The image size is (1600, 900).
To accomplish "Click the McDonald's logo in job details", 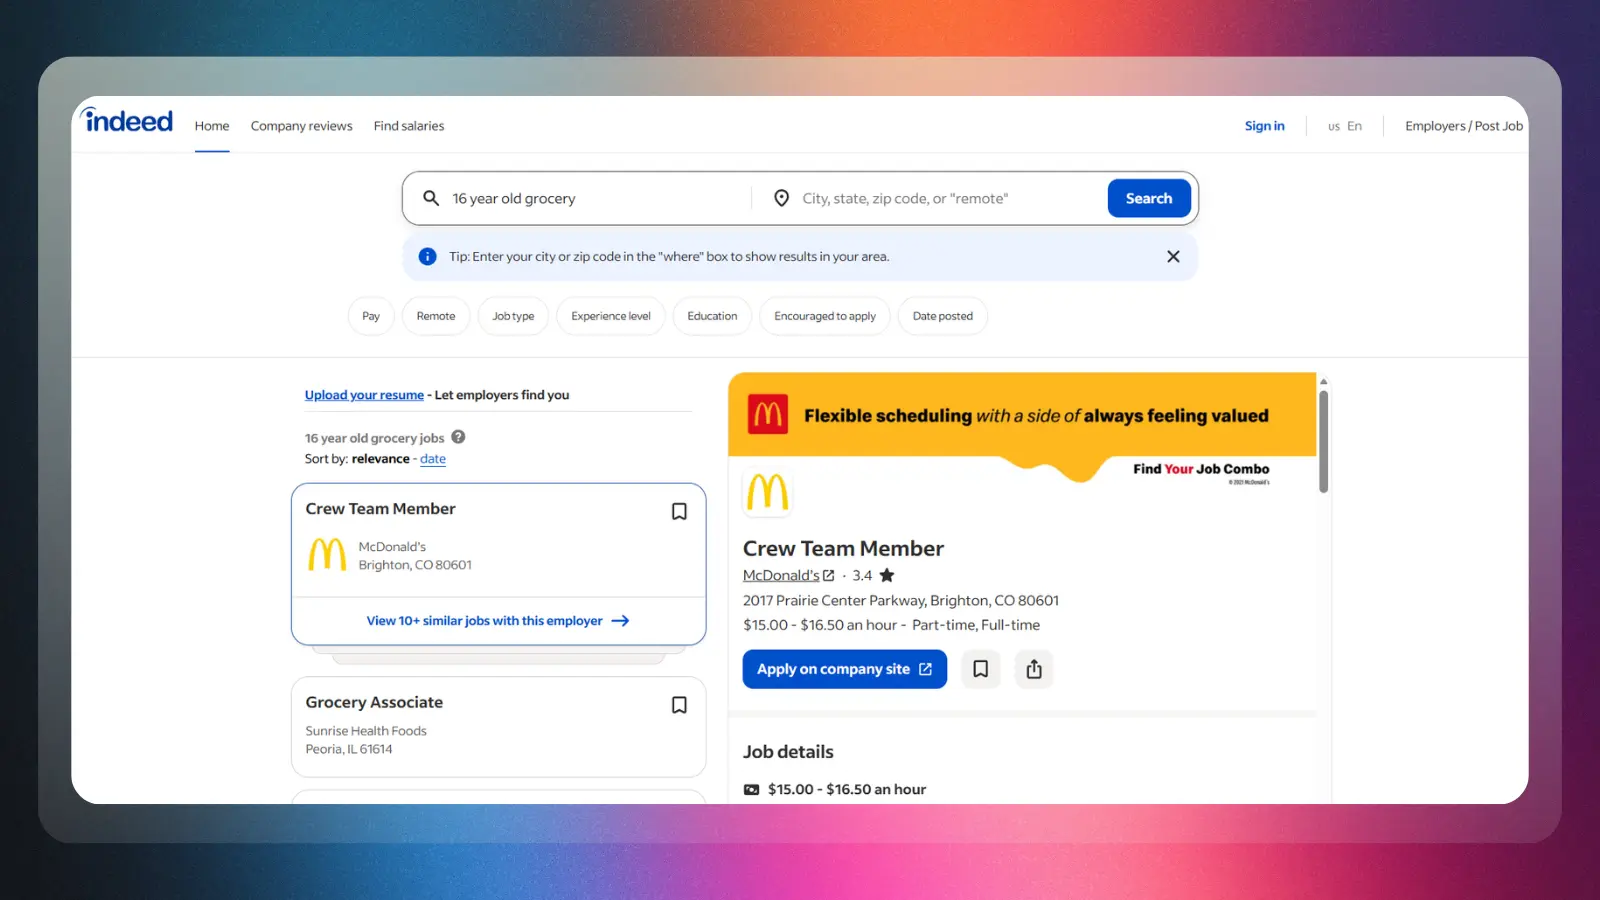I will tap(767, 492).
